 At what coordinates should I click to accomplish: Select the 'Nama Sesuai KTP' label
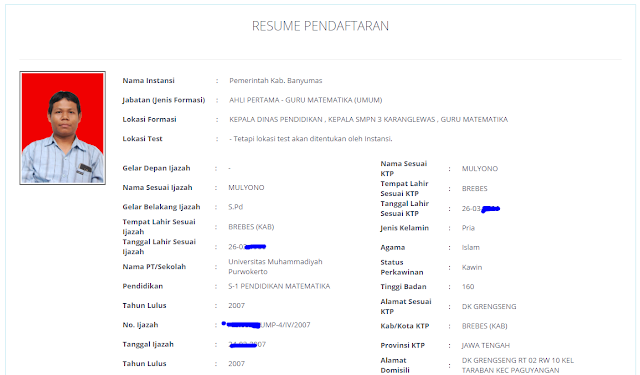pos(404,169)
